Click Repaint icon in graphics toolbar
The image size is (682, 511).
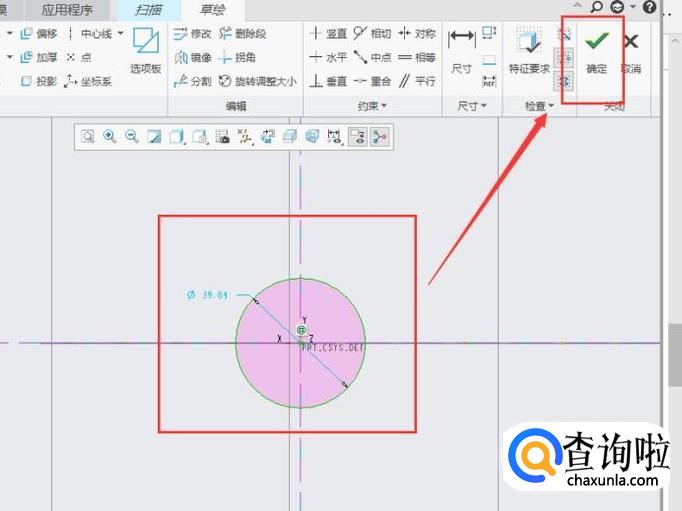(154, 137)
